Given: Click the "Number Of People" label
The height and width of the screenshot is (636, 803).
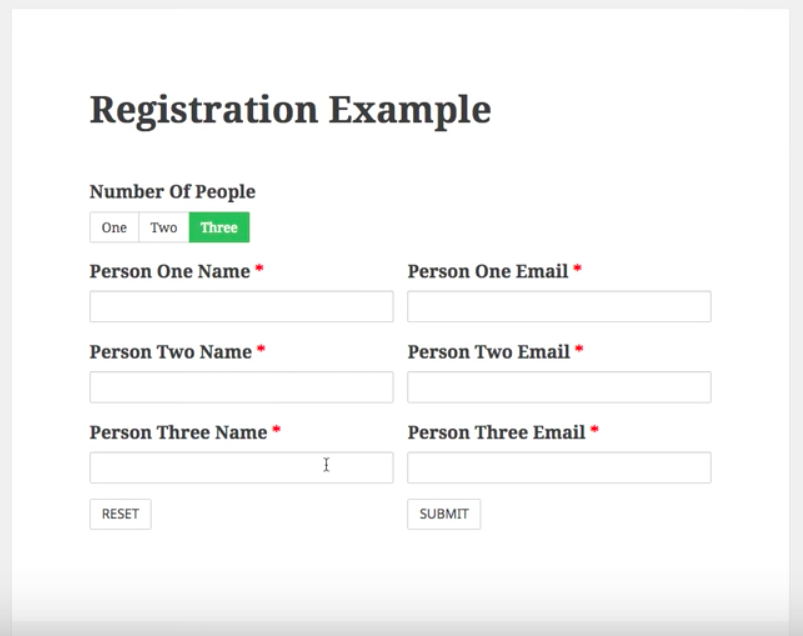Looking at the screenshot, I should click(x=172, y=192).
